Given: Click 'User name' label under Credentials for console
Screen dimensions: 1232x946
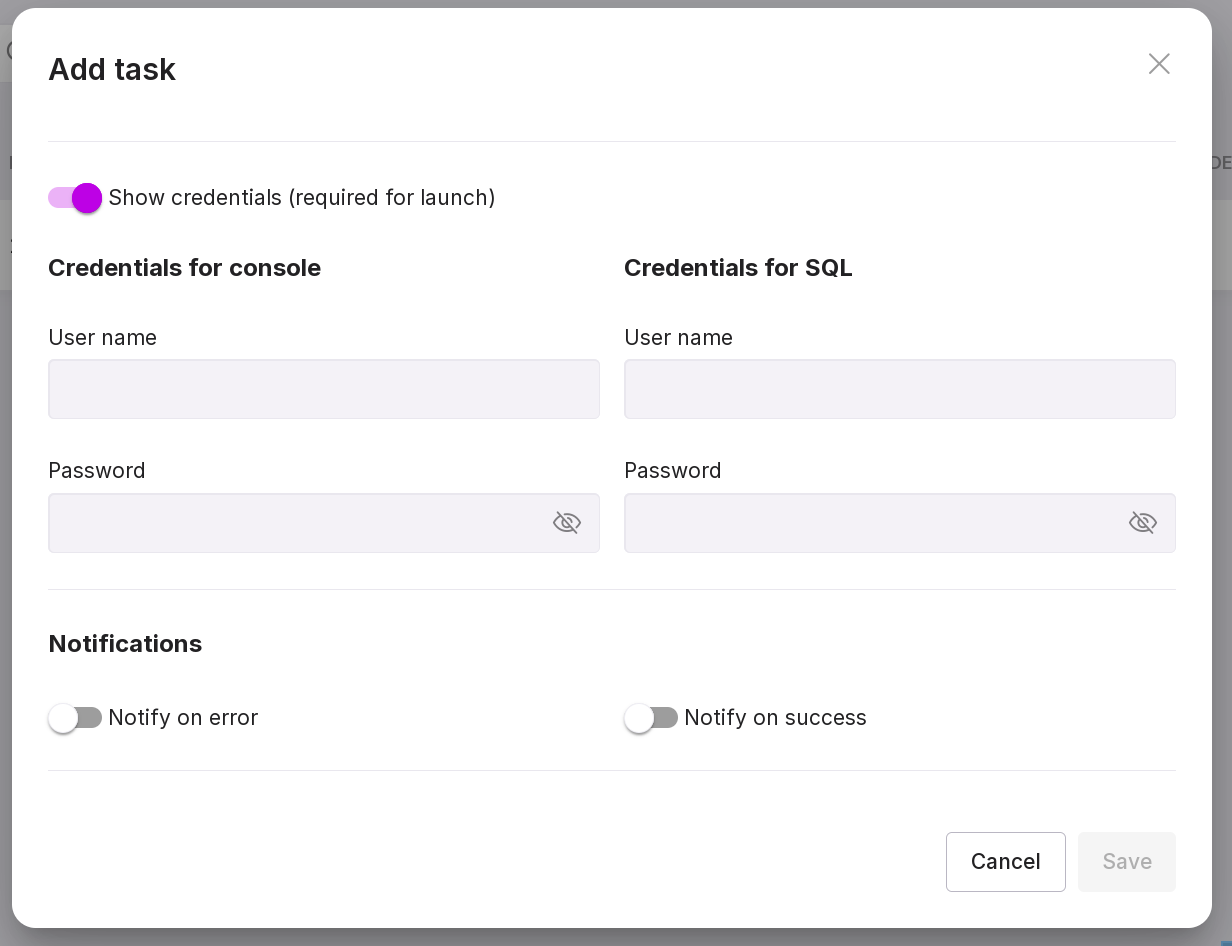Looking at the screenshot, I should (102, 338).
